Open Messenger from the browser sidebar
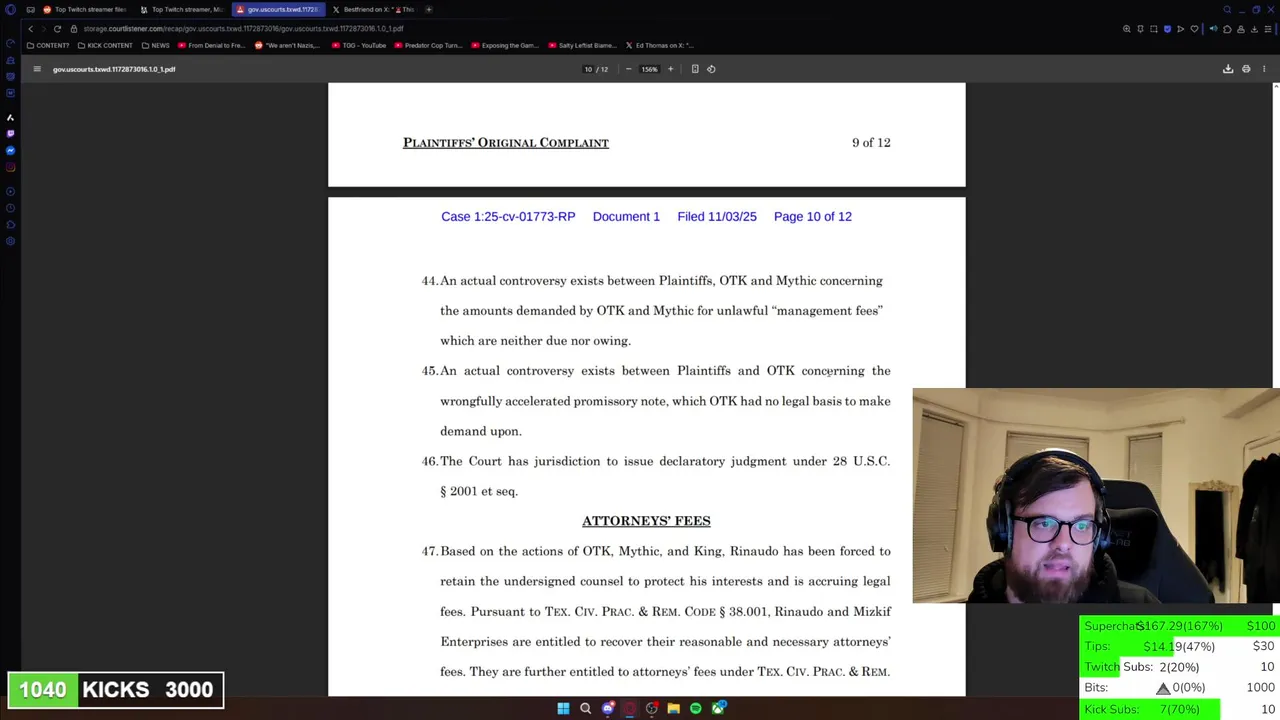Image resolution: width=1280 pixels, height=720 pixels. tap(10, 150)
